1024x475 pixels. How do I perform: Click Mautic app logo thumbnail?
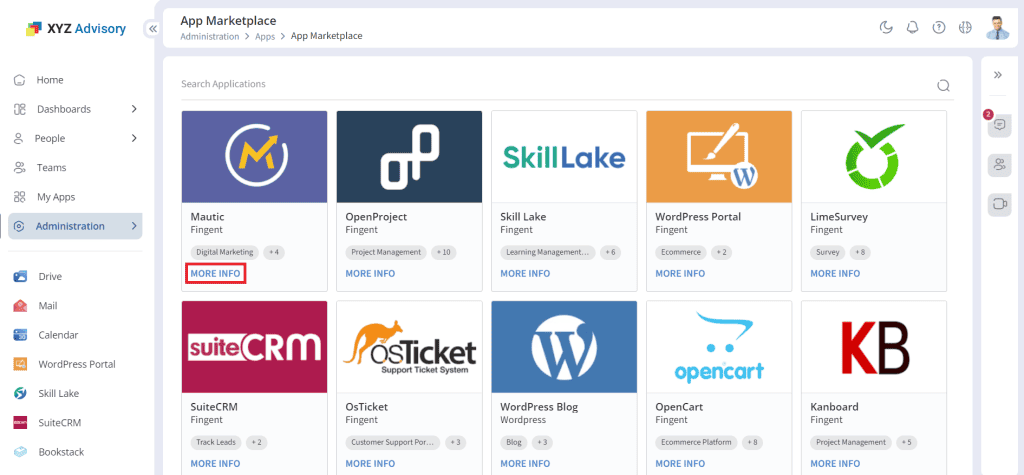[255, 157]
